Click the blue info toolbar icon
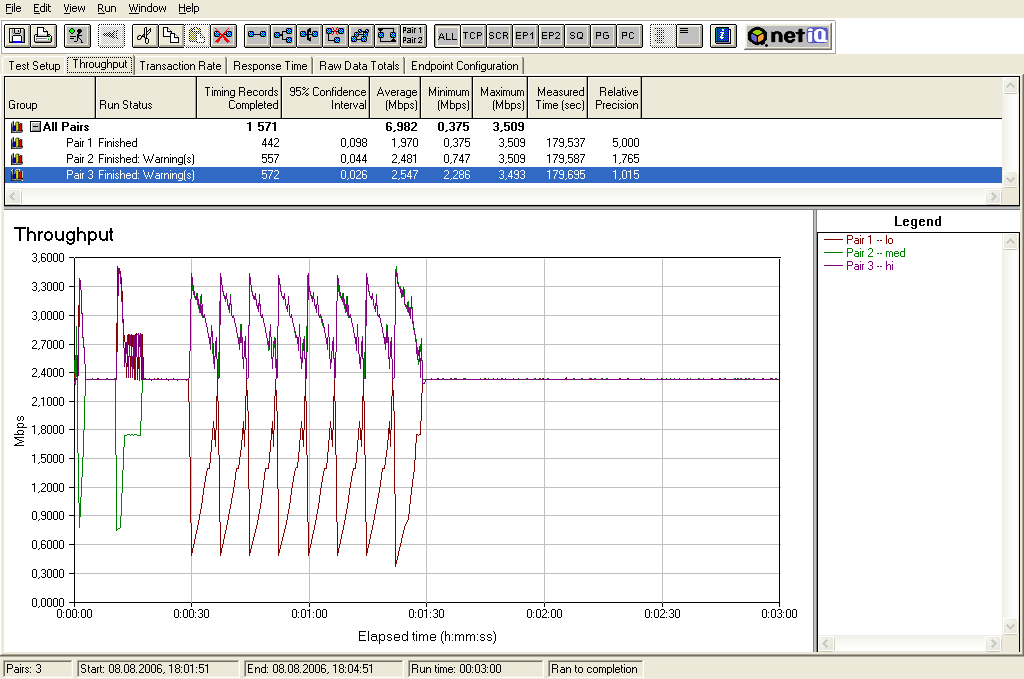Viewport: 1024px width, 679px height. pyautogui.click(x=722, y=36)
